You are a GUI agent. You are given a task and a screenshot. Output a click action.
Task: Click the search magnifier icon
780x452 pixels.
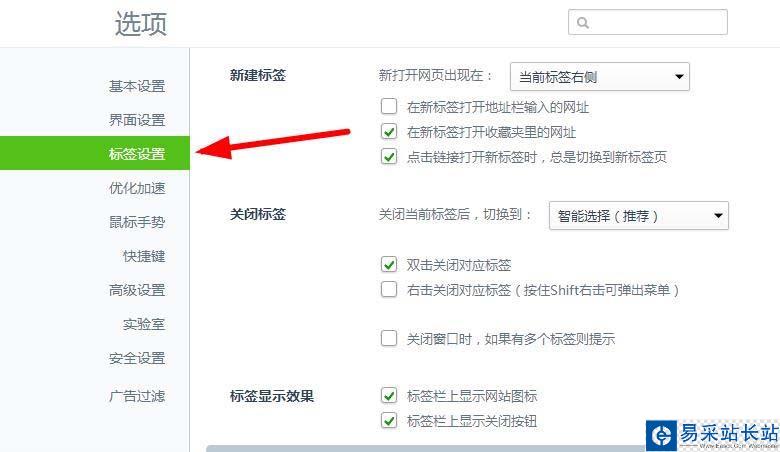pos(583,23)
